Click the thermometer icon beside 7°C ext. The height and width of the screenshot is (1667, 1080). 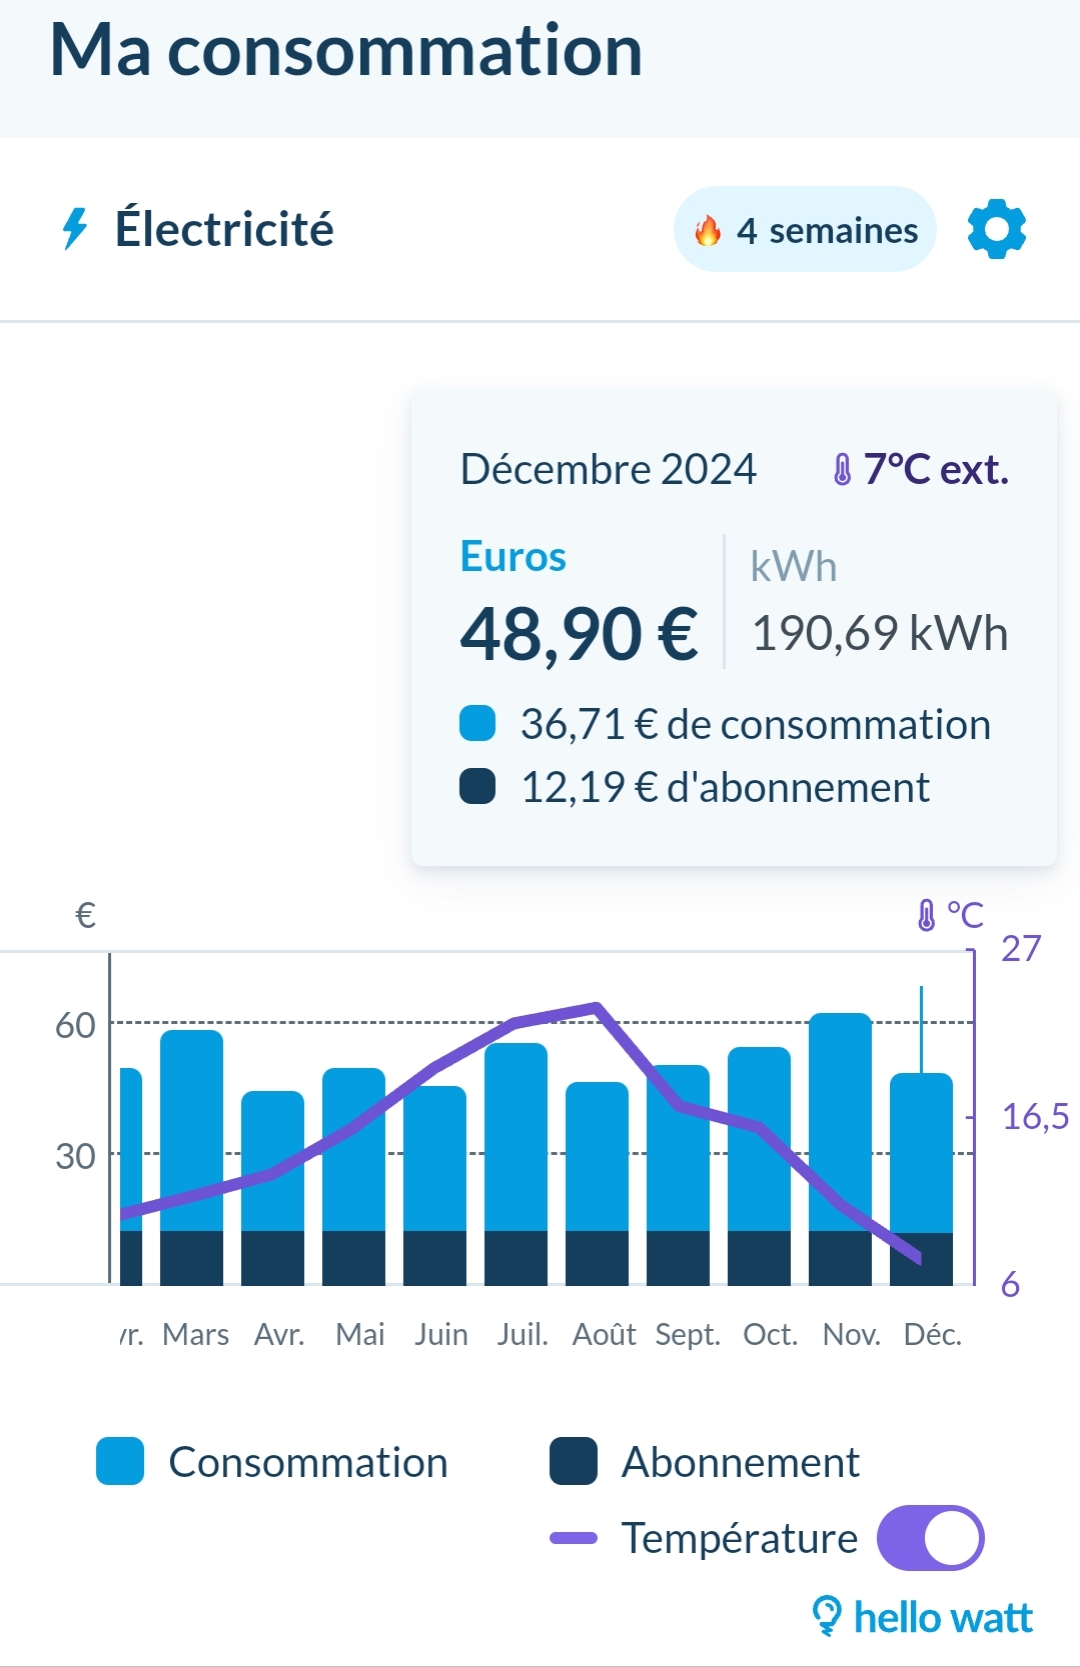coord(842,469)
